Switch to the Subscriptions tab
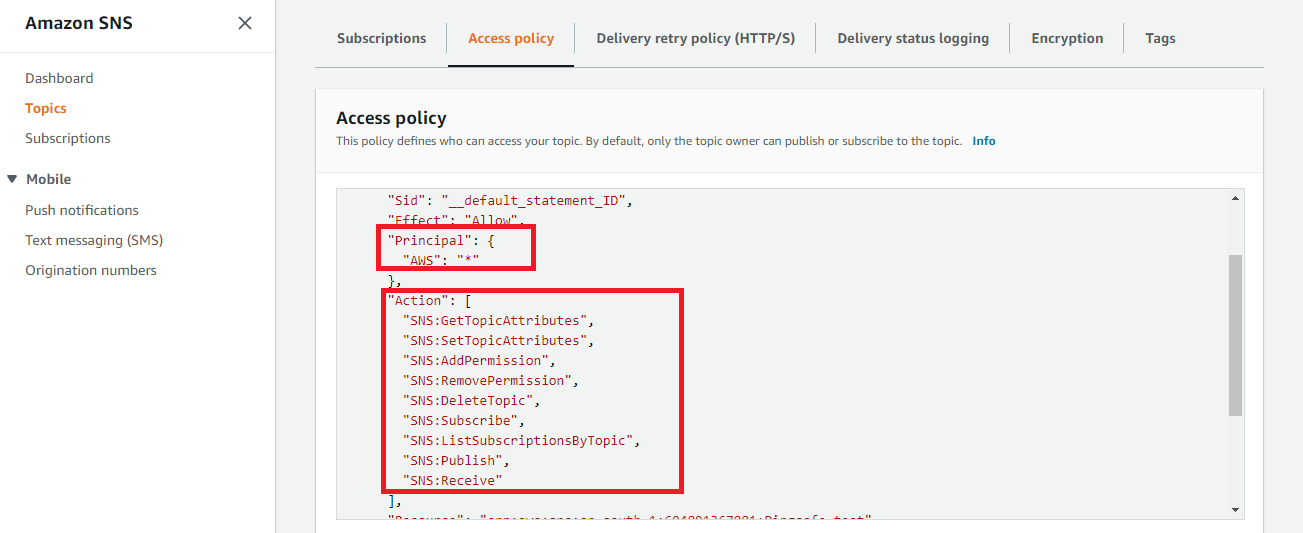Image resolution: width=1303 pixels, height=533 pixels. [381, 38]
